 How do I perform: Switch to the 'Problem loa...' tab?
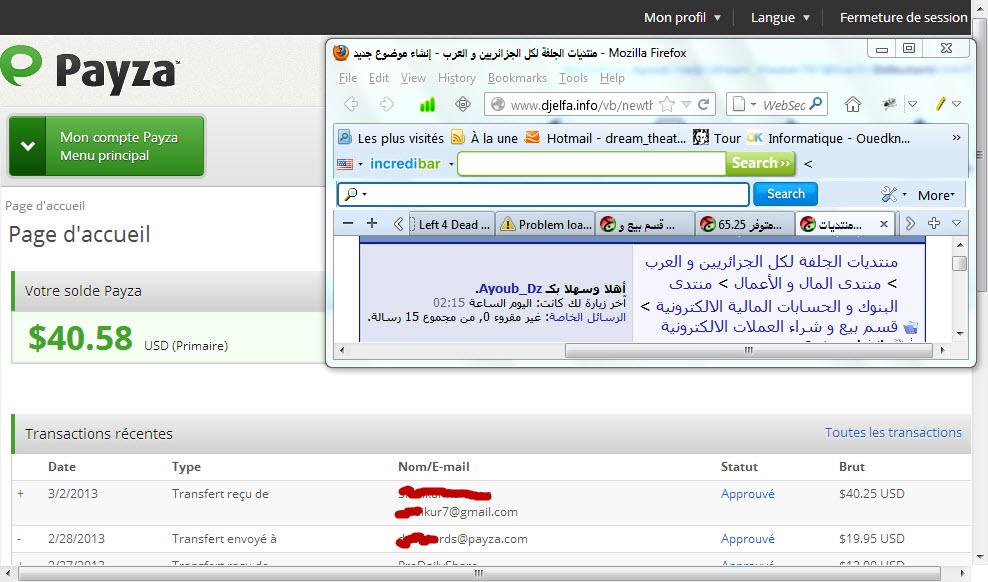point(546,224)
